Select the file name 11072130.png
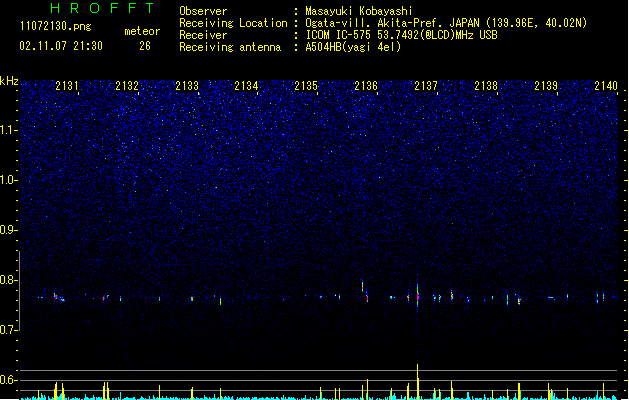The width and height of the screenshot is (629, 400). tap(56, 26)
